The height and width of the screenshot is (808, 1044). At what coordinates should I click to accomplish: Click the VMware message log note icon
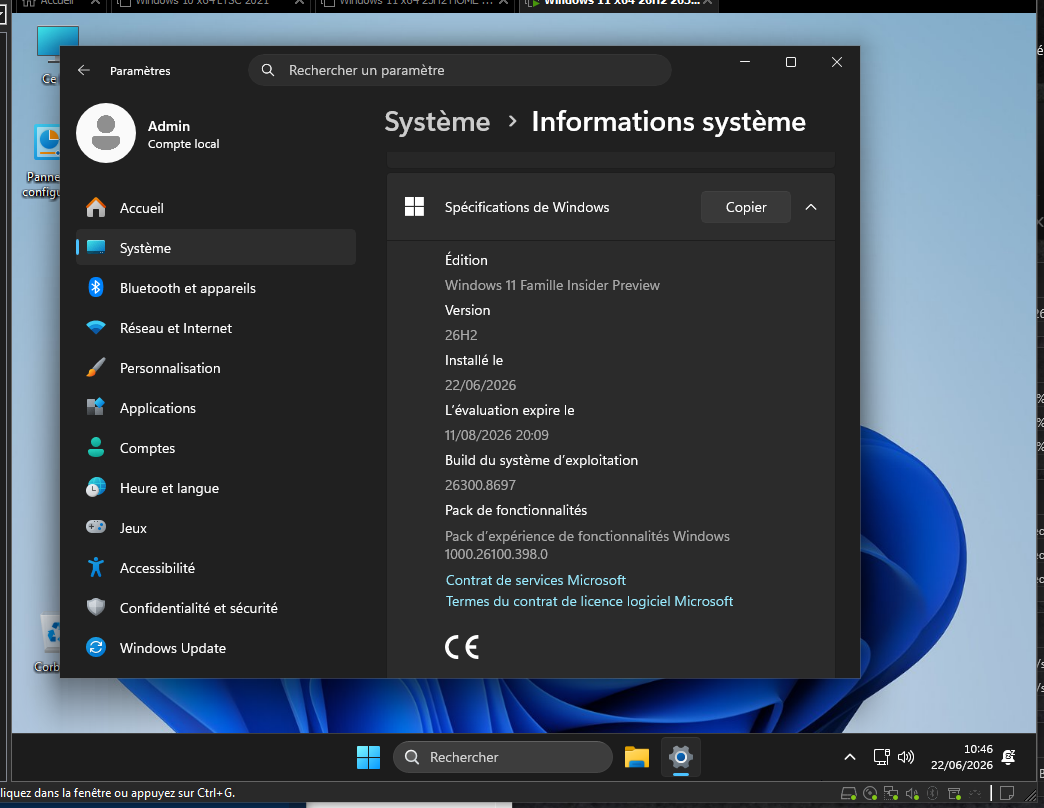(x=1007, y=793)
